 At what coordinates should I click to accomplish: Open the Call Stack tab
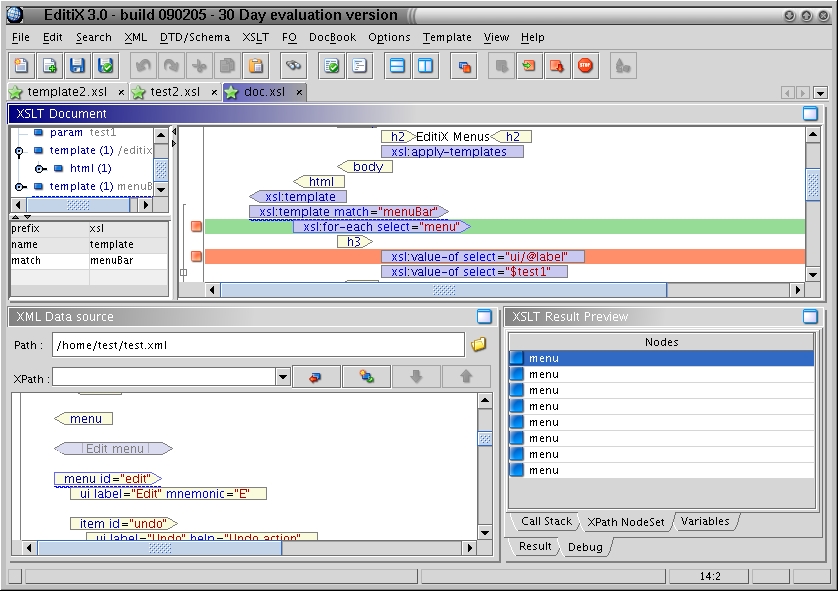(x=546, y=521)
